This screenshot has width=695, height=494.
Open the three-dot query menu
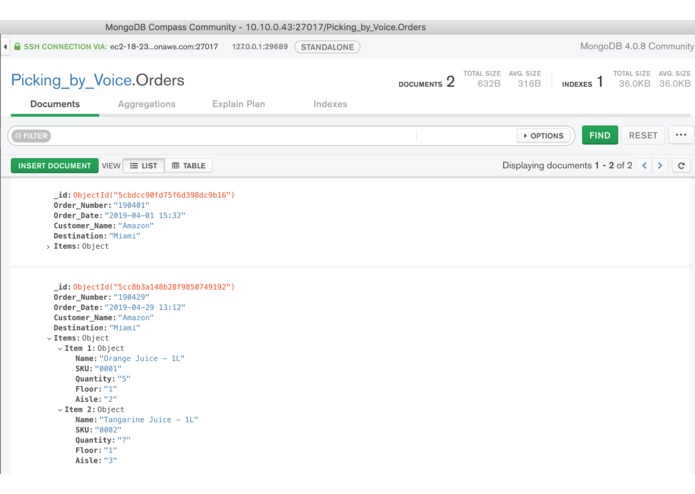pos(681,135)
